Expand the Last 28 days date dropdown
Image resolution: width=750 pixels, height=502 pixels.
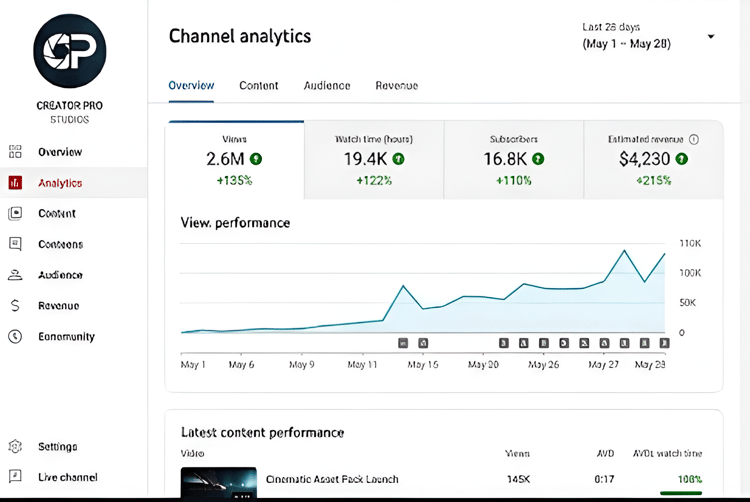(x=711, y=36)
